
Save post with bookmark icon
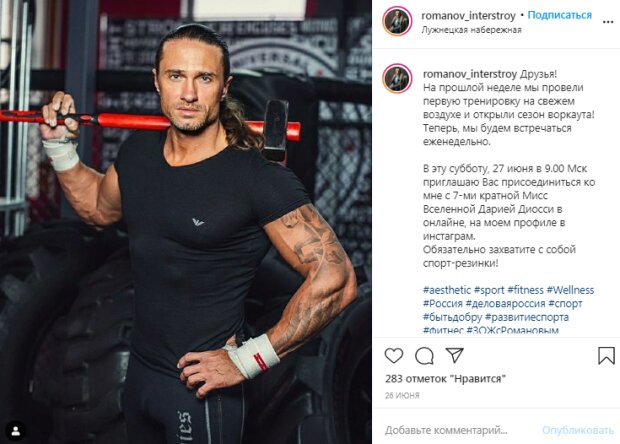click(x=606, y=355)
